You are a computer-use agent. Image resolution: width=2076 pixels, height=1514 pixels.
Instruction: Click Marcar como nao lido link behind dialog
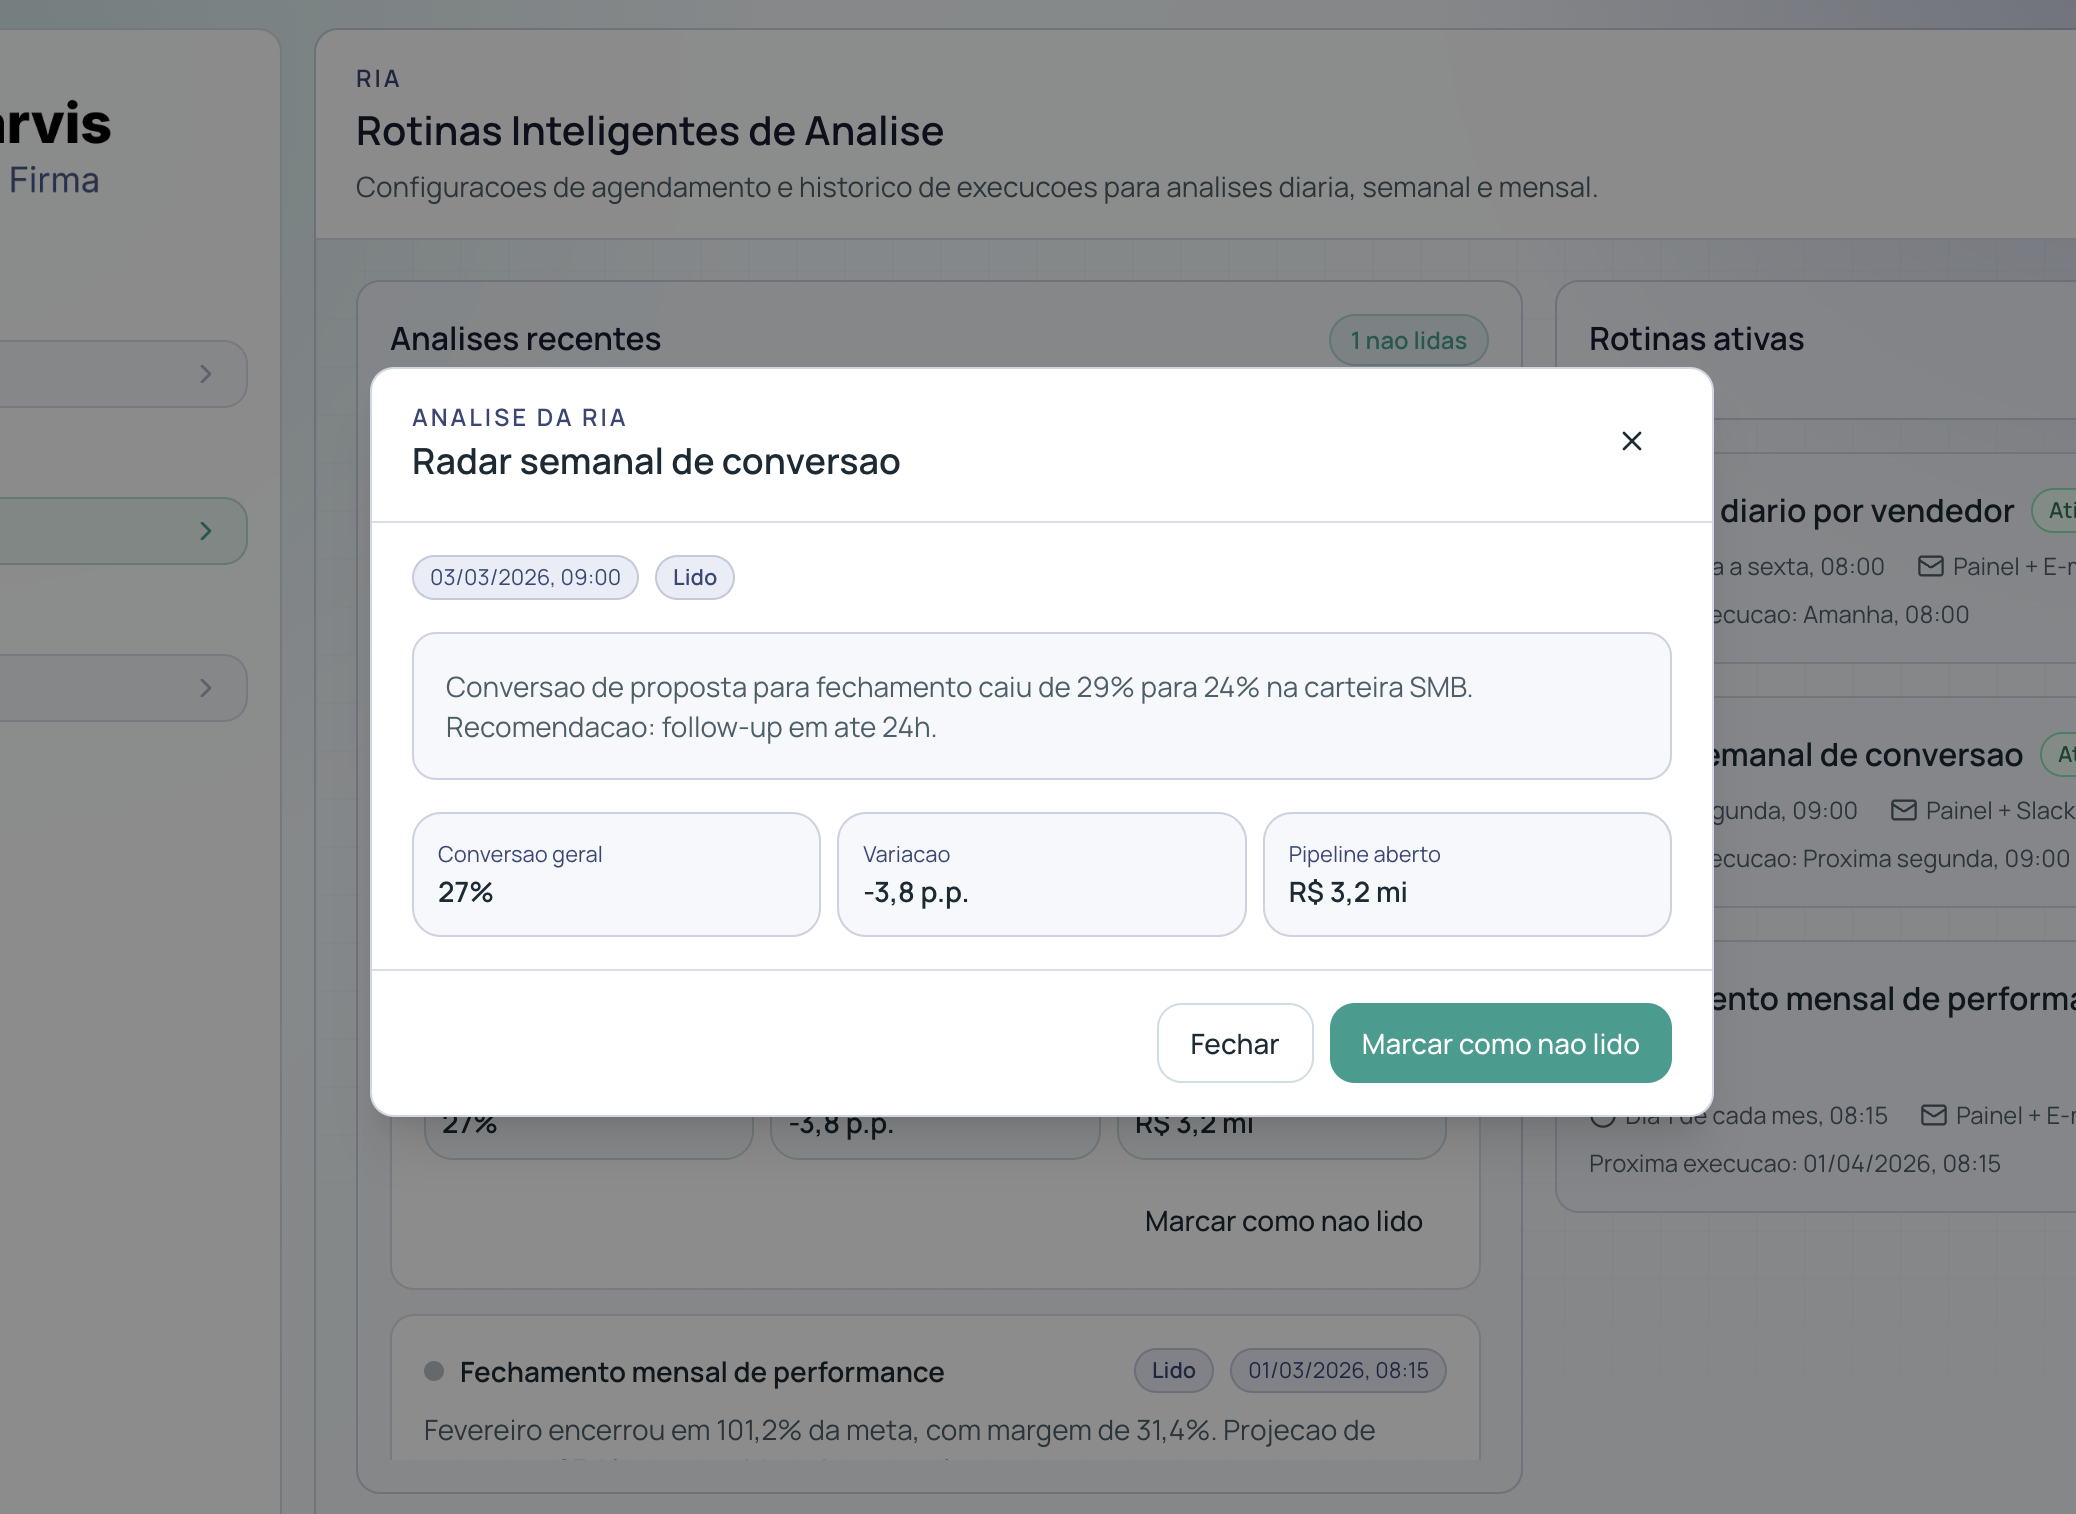[1283, 1221]
